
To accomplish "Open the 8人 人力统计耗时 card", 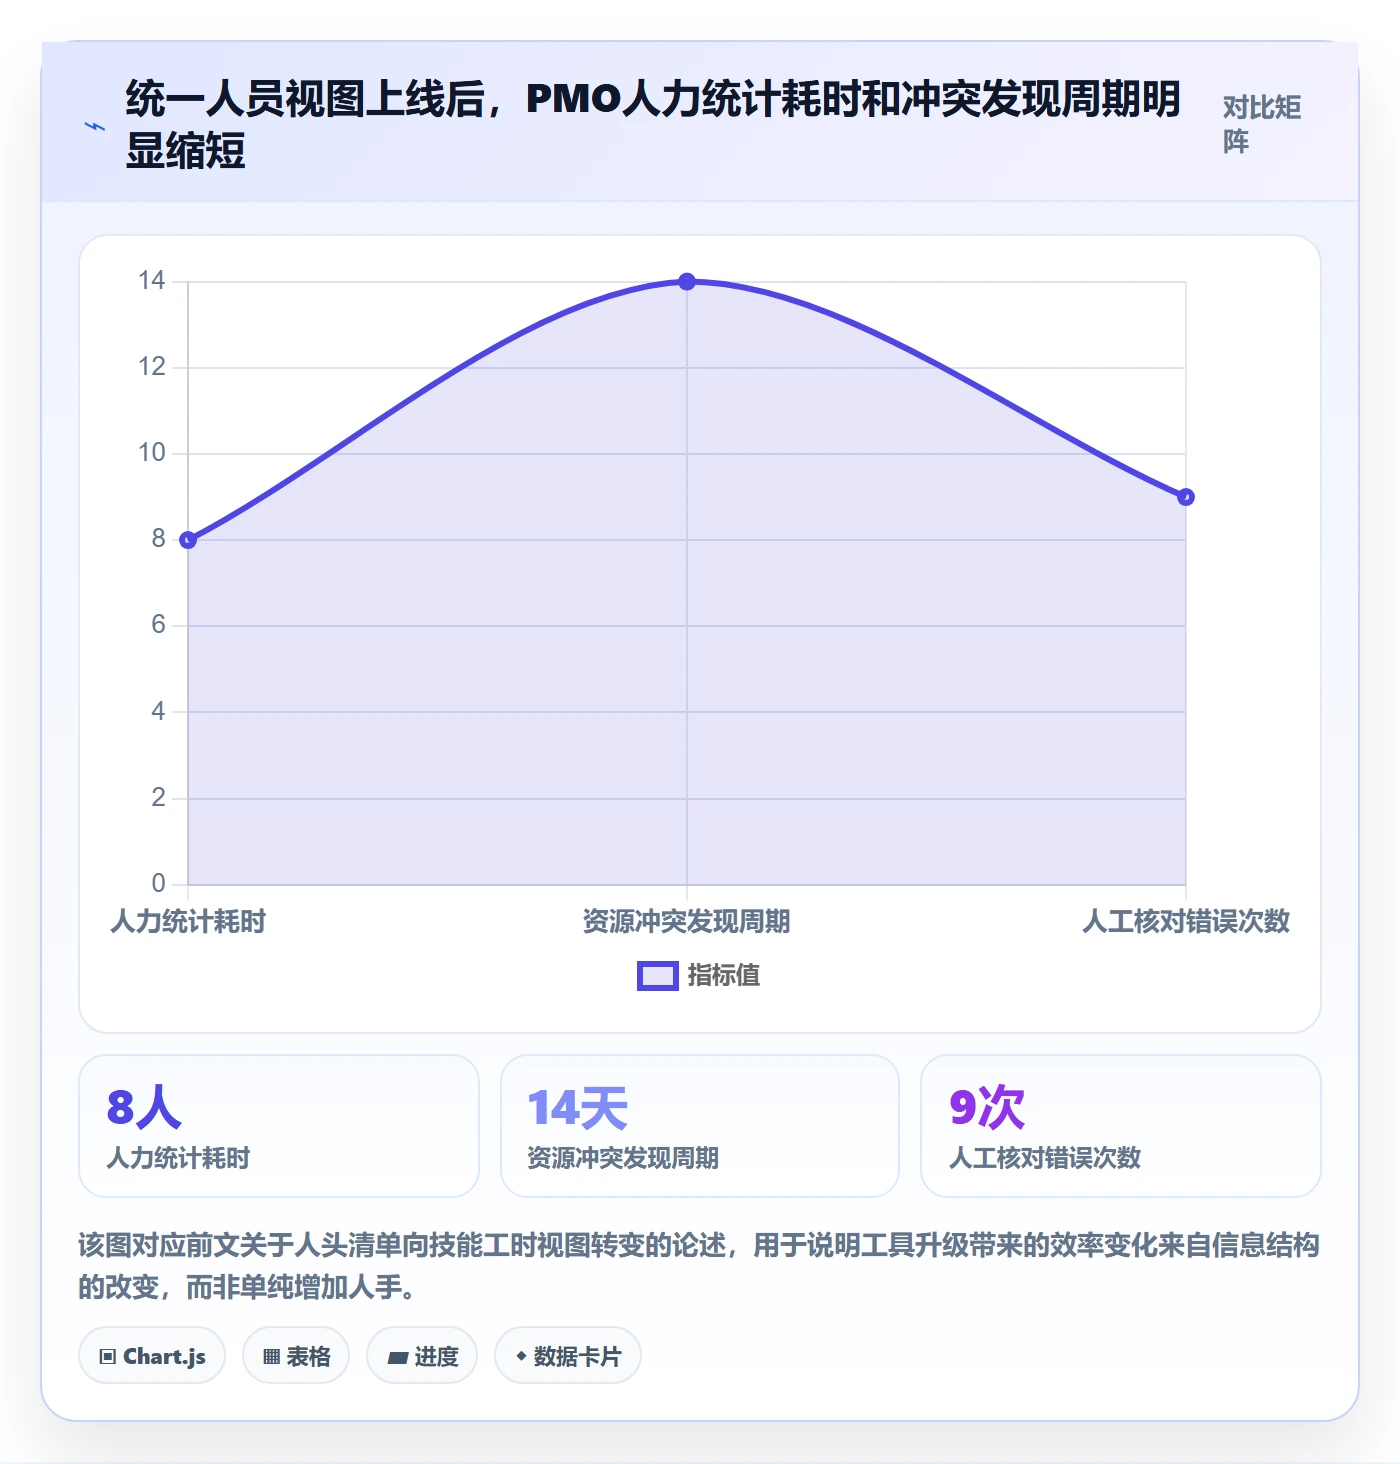I will [x=279, y=1126].
